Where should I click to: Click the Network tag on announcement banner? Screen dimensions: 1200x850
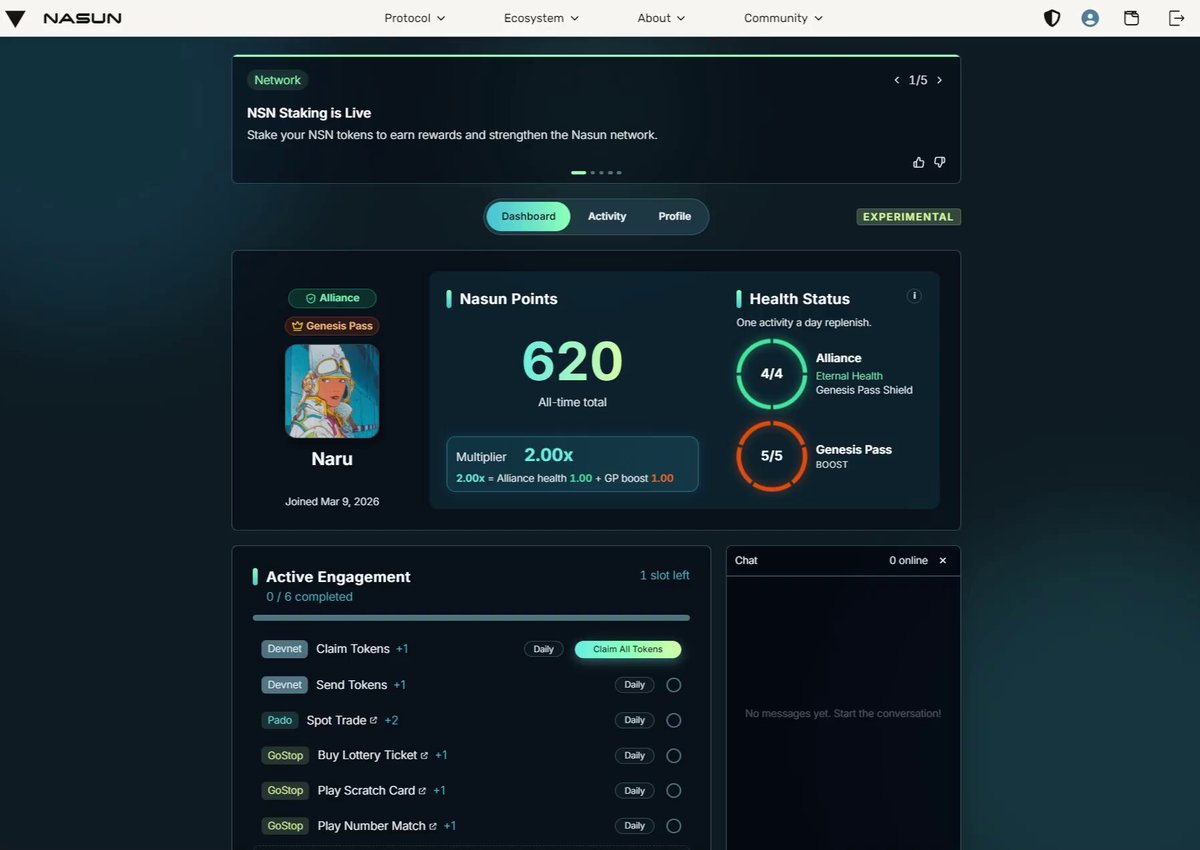coord(277,80)
